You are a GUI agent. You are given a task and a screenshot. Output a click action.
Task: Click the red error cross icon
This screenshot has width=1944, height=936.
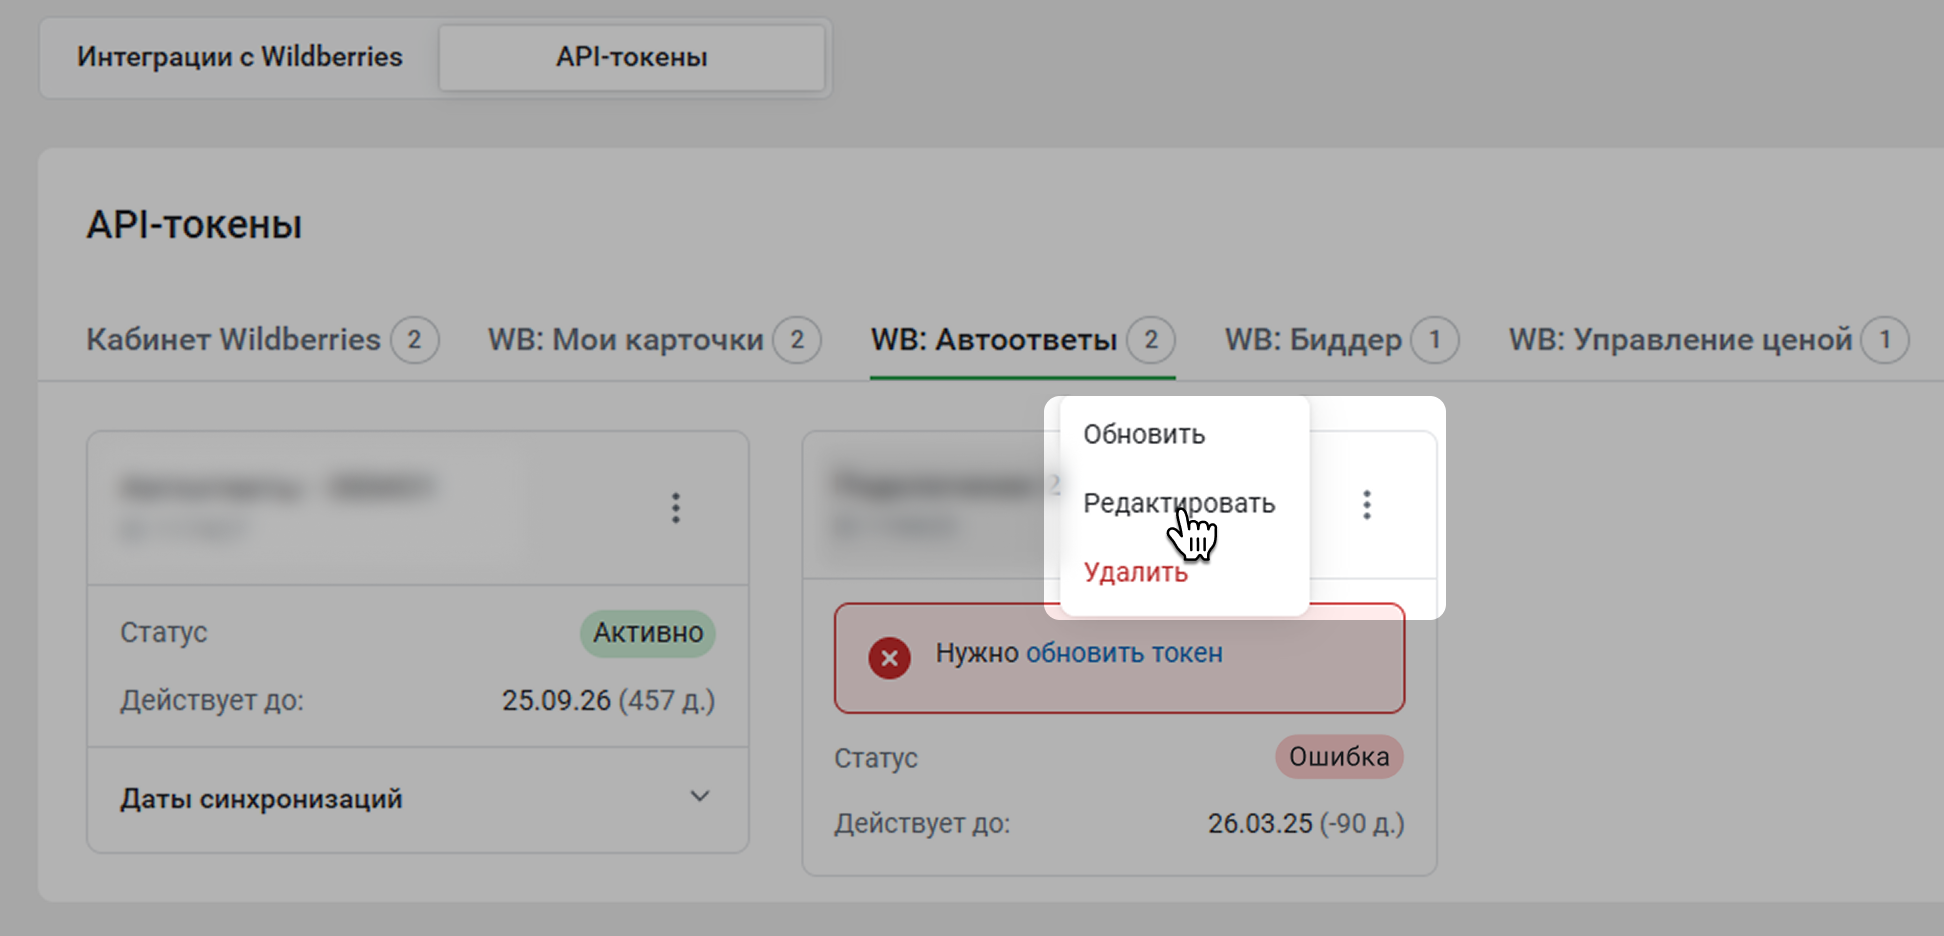click(889, 658)
